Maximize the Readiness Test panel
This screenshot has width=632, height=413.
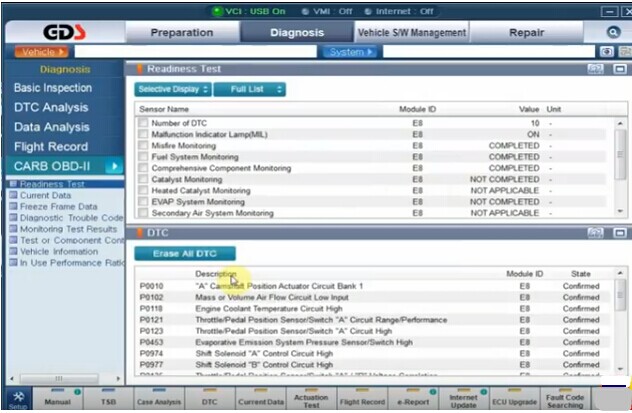(620, 69)
